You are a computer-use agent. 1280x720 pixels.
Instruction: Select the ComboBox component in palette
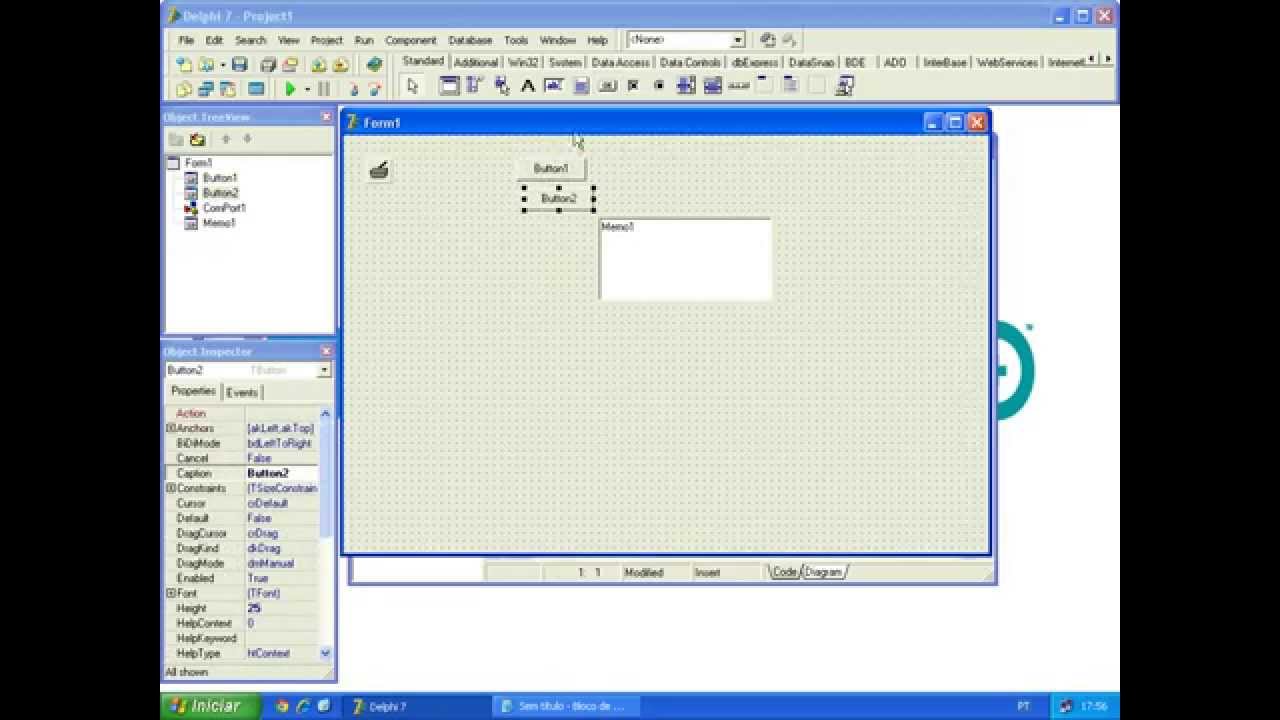click(712, 86)
